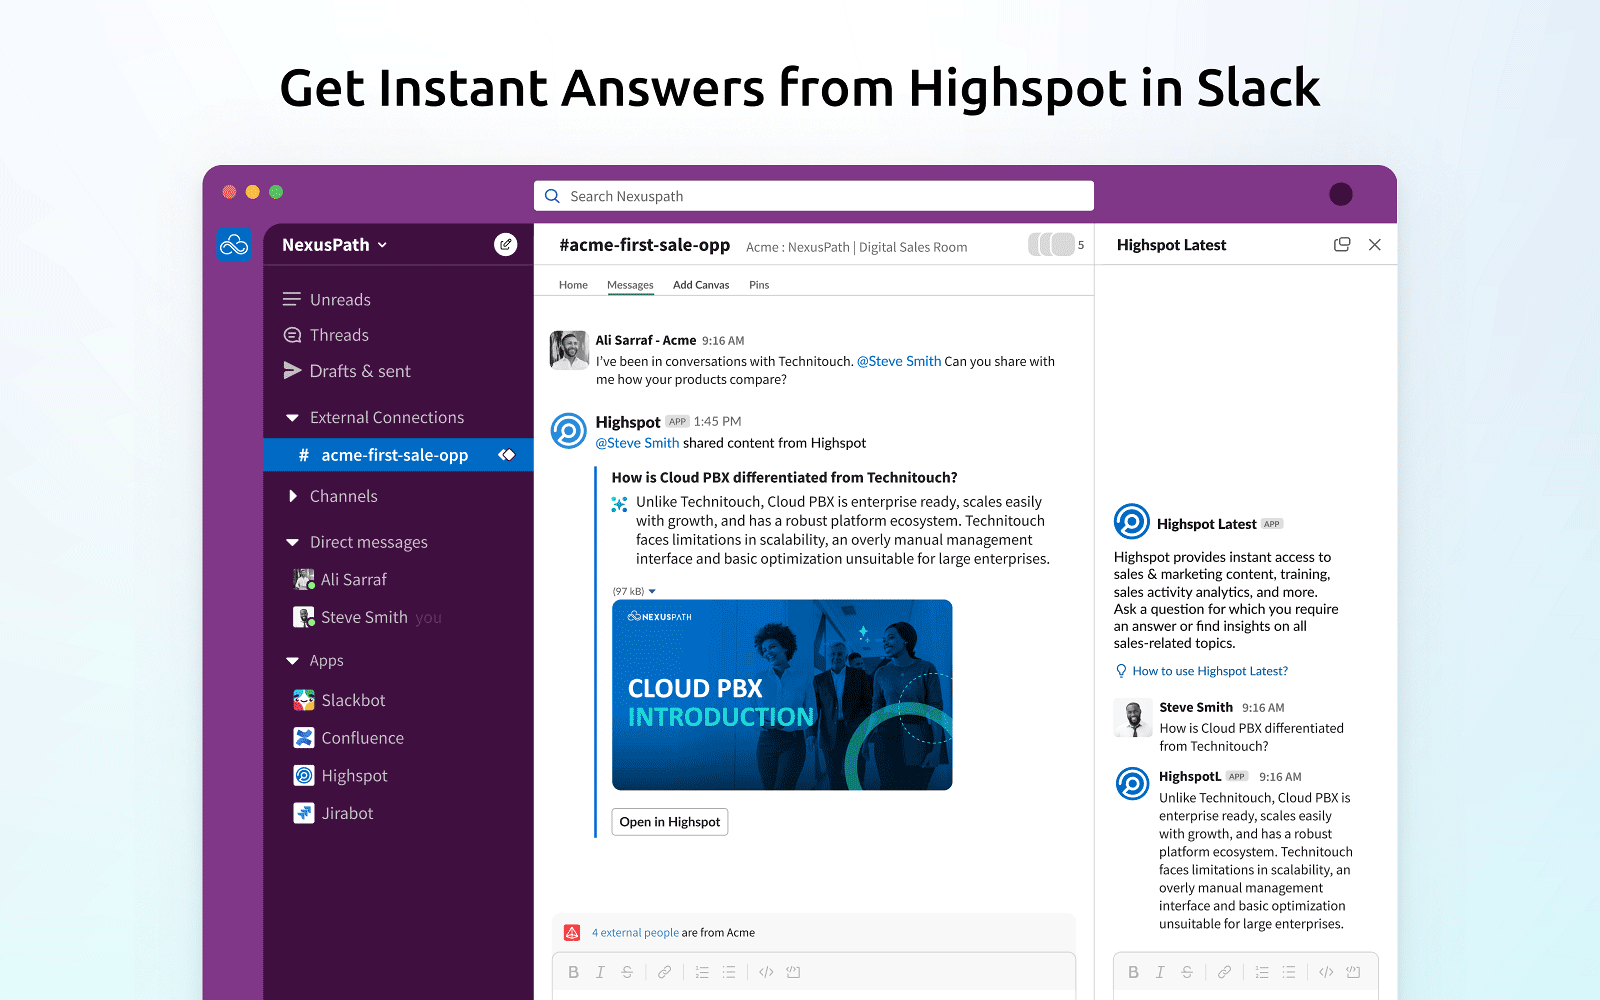Image resolution: width=1600 pixels, height=1000 pixels.
Task: Open the Highspot app in the sidebar
Action: (x=354, y=776)
